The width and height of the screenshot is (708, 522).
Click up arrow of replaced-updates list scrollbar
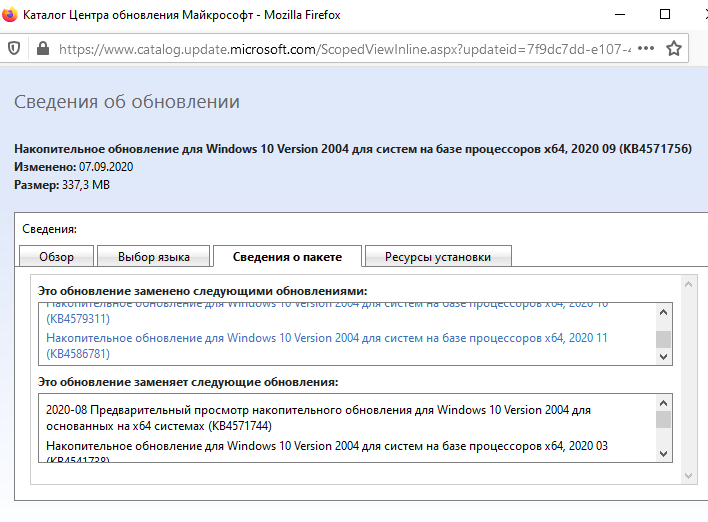coord(663,403)
